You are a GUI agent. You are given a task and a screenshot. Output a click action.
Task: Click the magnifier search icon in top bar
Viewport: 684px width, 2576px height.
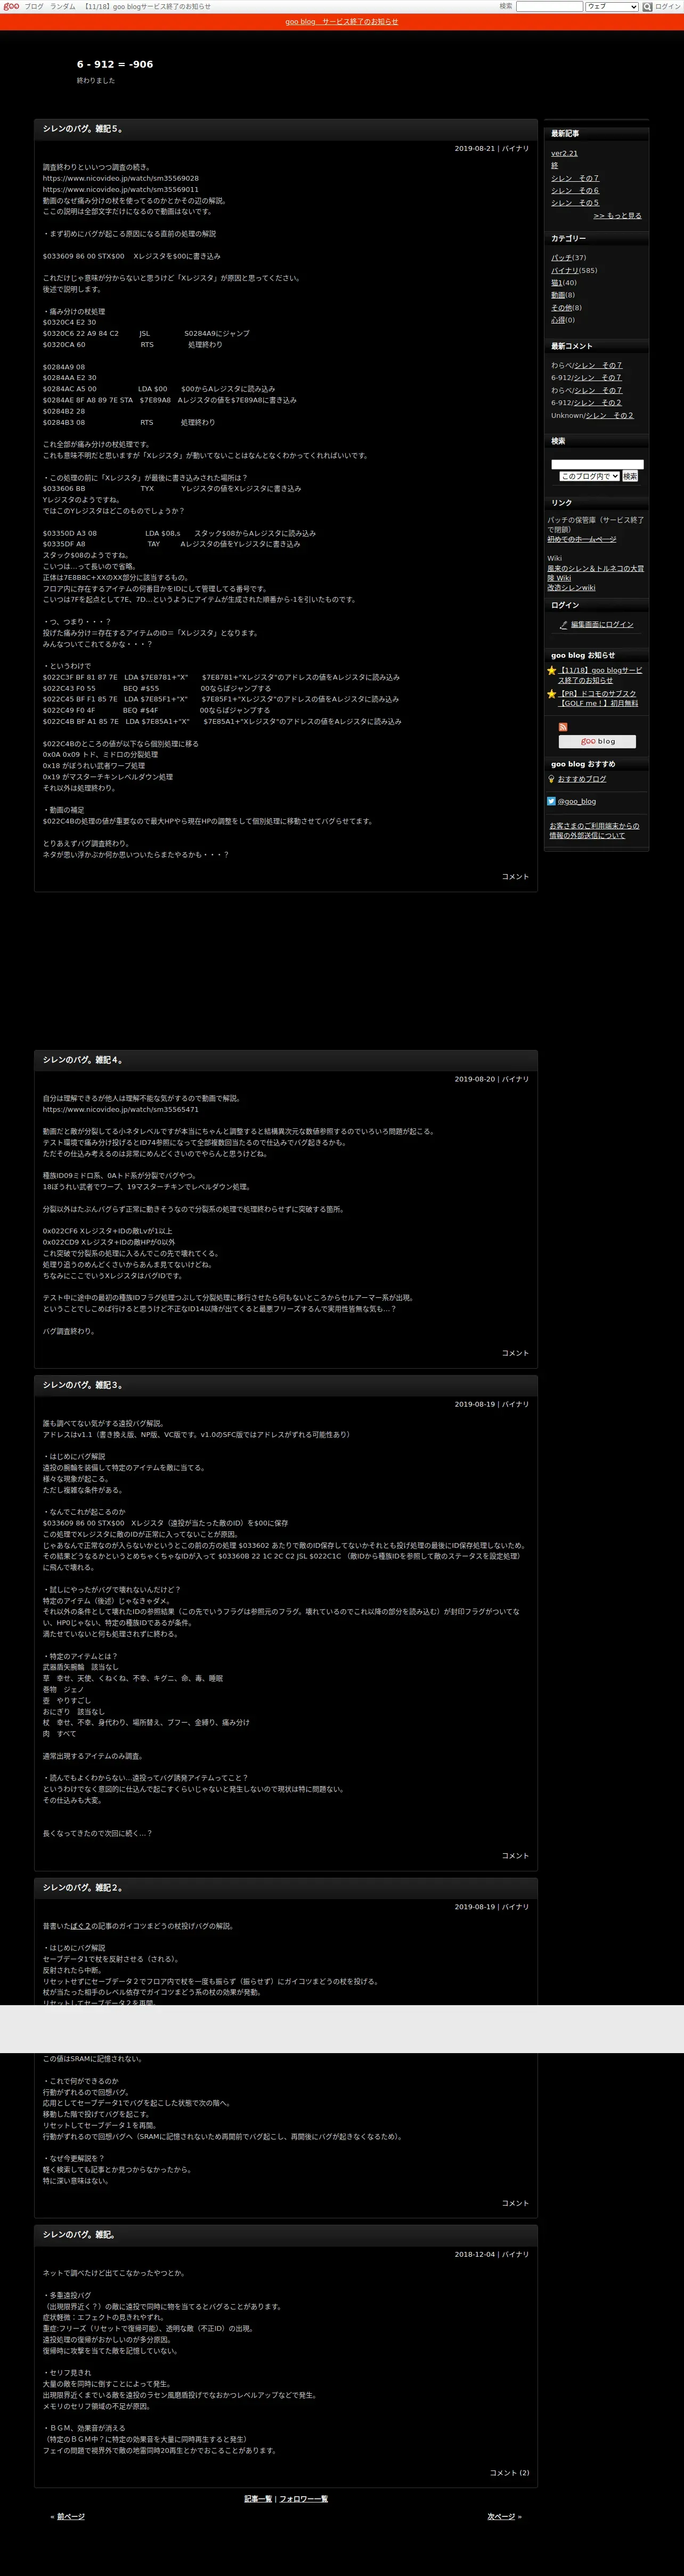(x=647, y=6)
